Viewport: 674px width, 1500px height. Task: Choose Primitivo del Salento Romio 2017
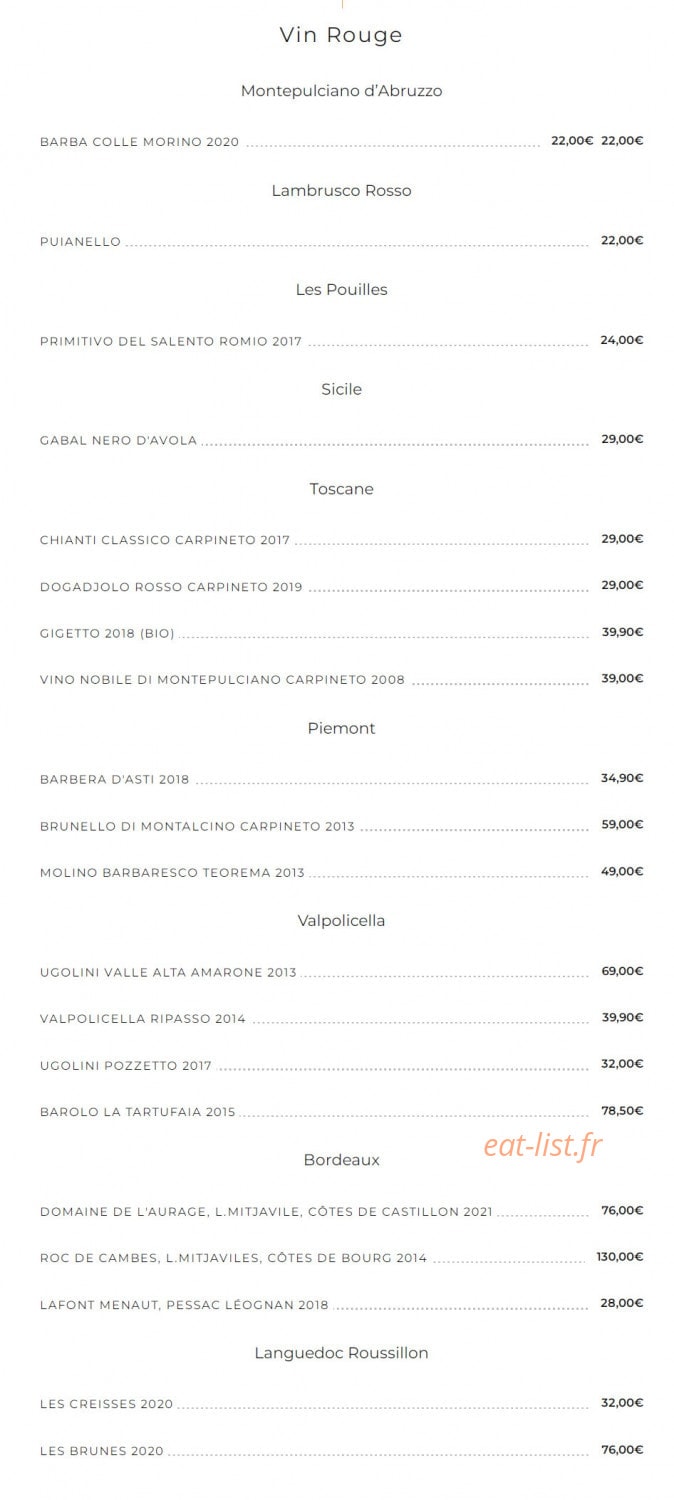tap(170, 342)
